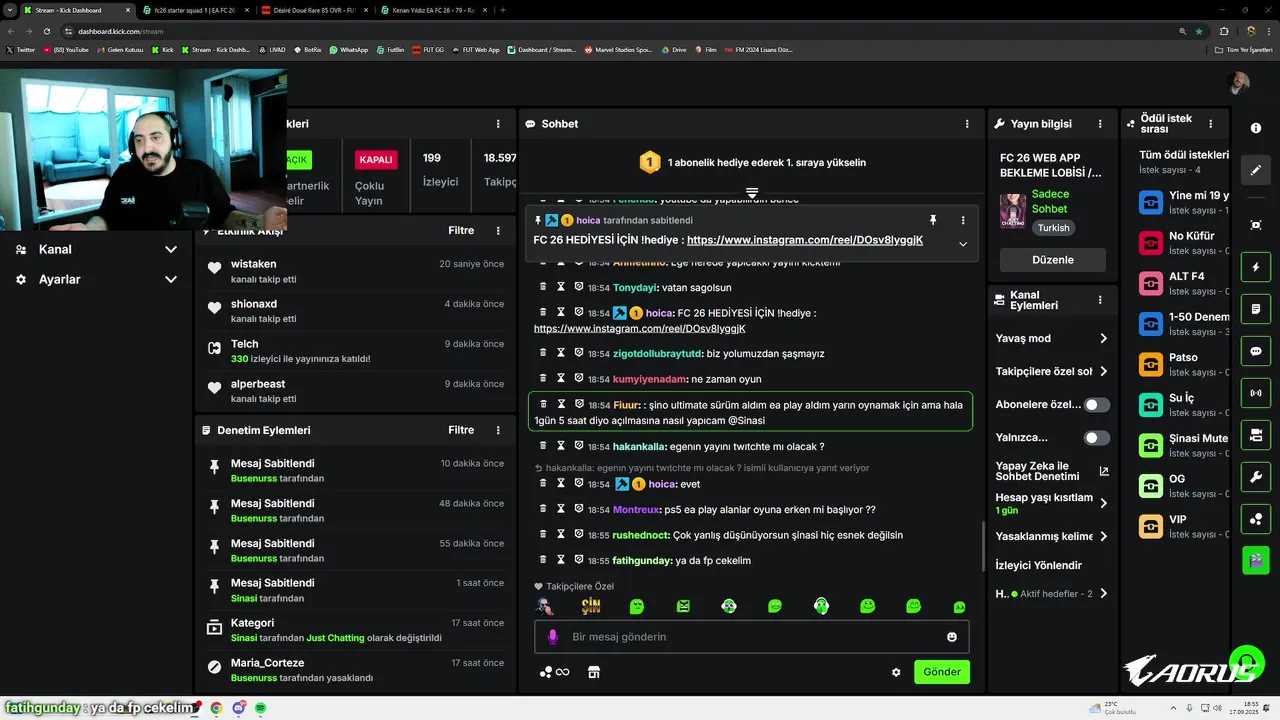1280x720 pixels.
Task: Open chat settings gear next to Gönder
Action: click(x=896, y=672)
